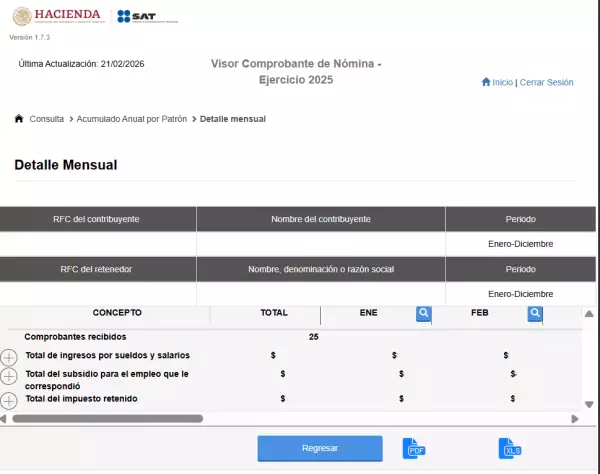This screenshot has width=600, height=474.
Task: Open Acumulado Anual por Patrón breadcrumb
Action: (x=132, y=119)
